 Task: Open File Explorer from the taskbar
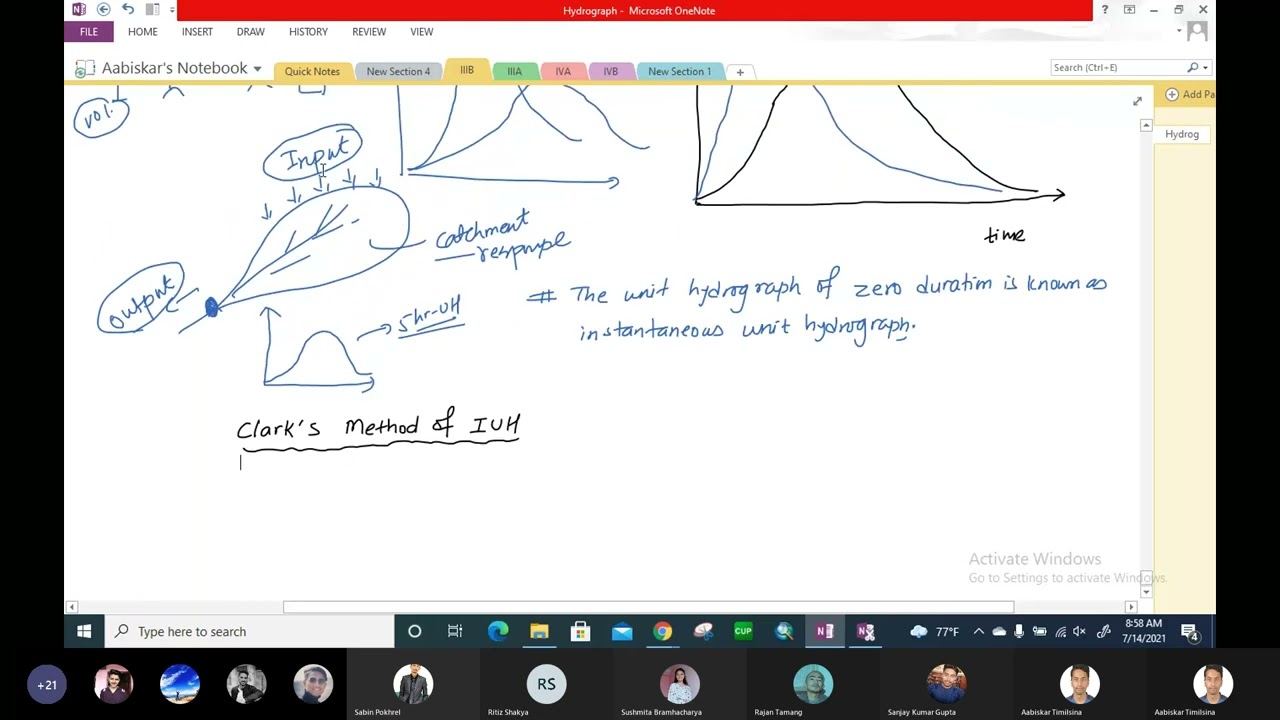[x=539, y=631]
